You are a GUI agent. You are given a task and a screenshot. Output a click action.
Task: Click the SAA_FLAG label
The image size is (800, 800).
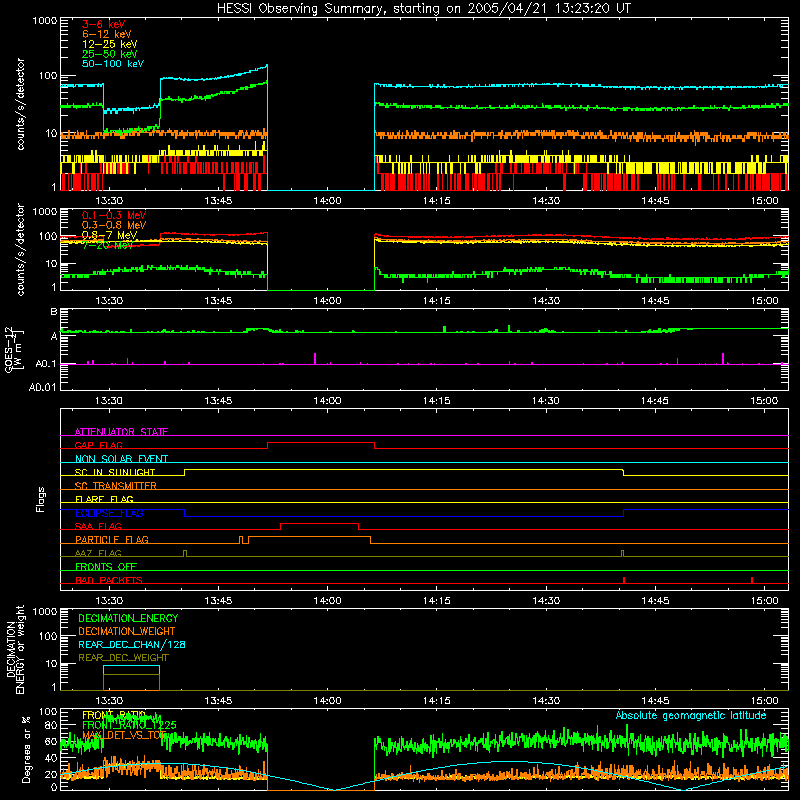click(x=98, y=526)
